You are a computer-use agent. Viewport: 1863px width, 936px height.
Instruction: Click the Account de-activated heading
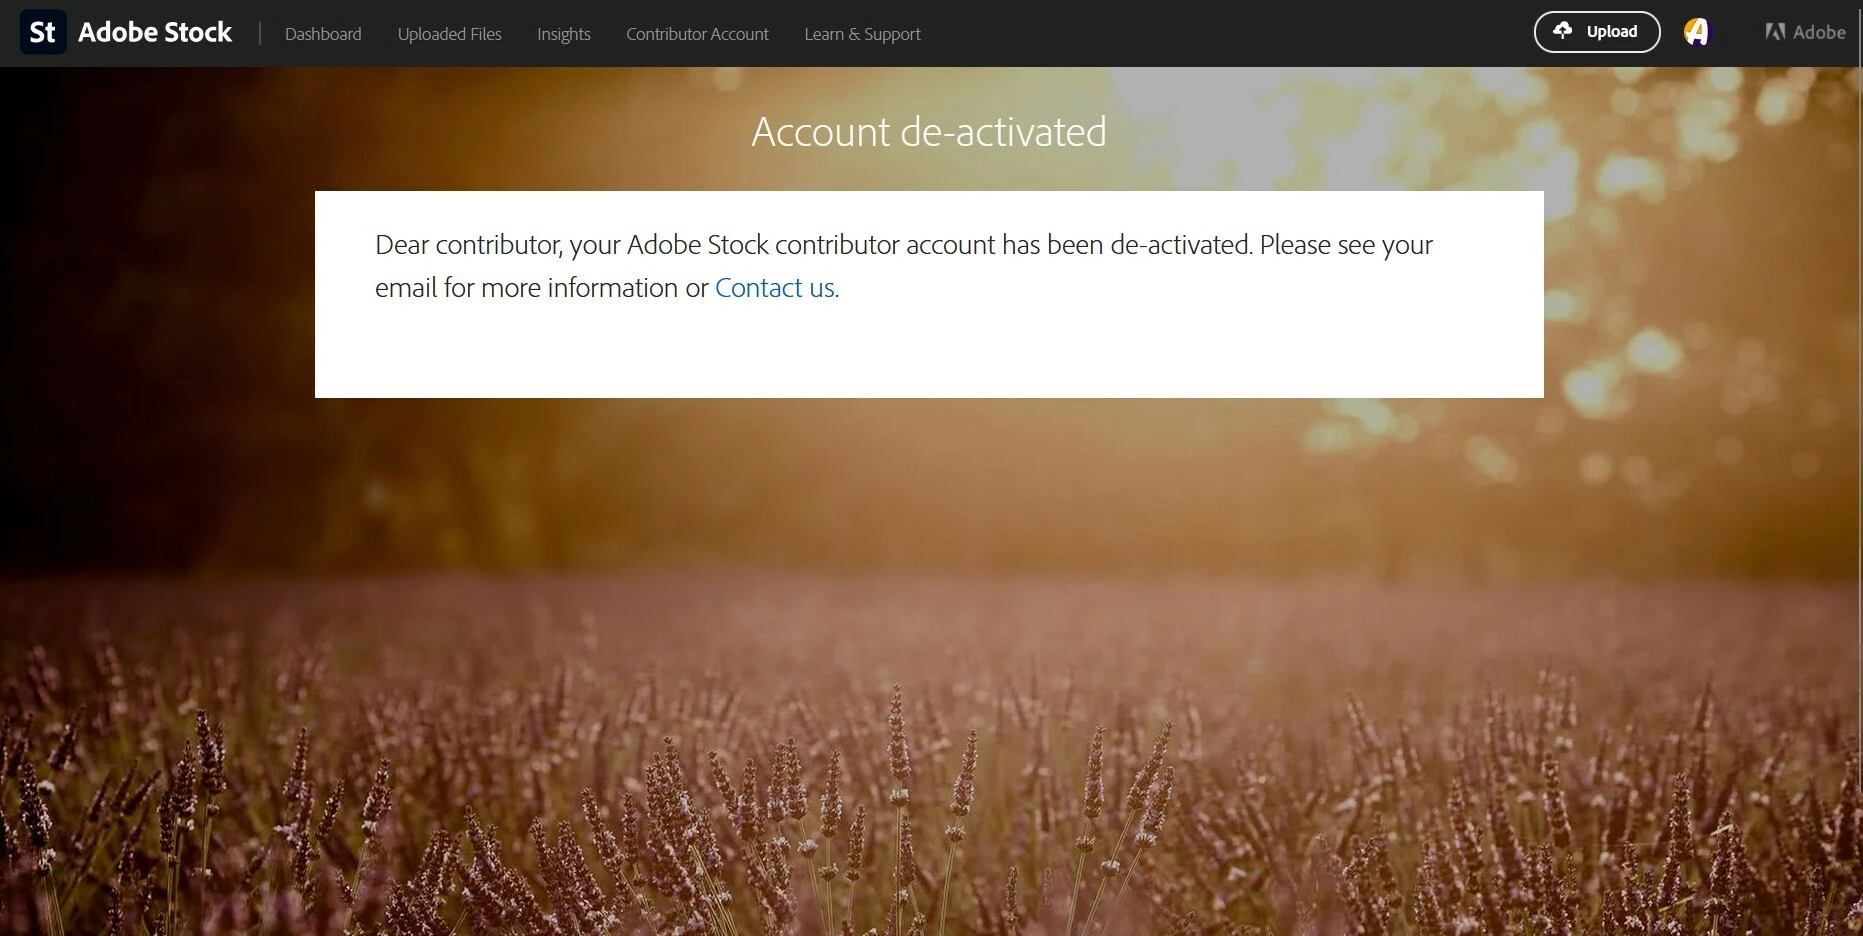point(929,132)
